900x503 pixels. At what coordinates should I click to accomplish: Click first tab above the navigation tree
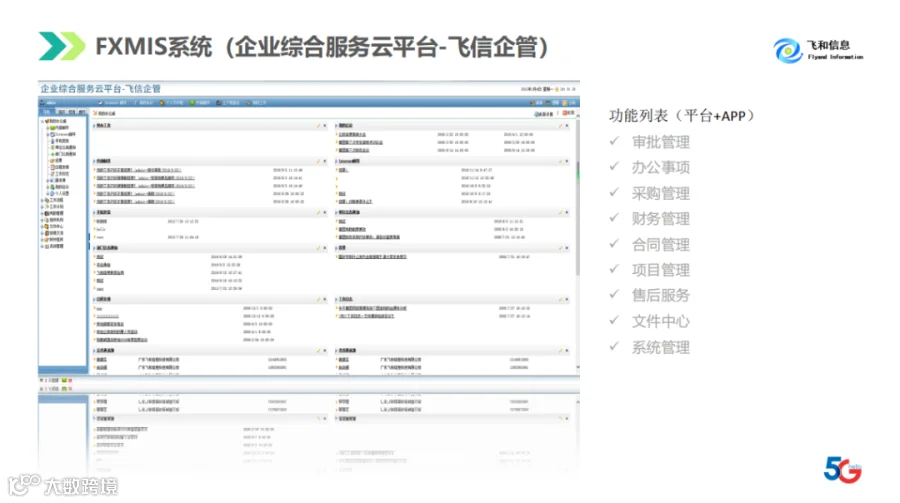coord(48,112)
